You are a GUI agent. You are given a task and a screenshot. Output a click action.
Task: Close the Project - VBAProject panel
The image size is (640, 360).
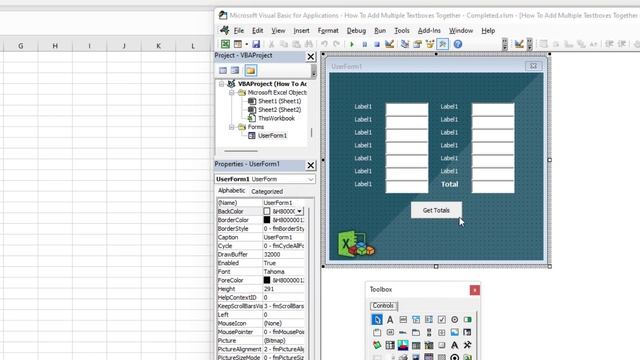pos(311,57)
